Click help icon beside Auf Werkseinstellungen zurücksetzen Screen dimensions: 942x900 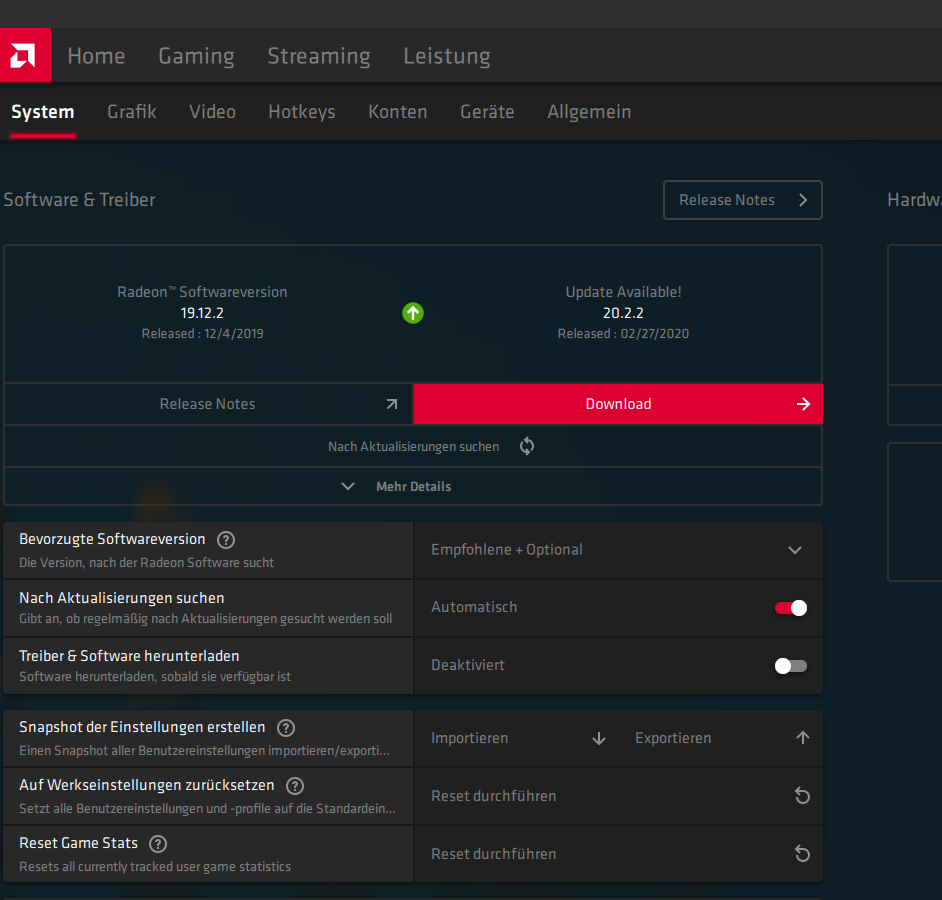[x=295, y=786]
